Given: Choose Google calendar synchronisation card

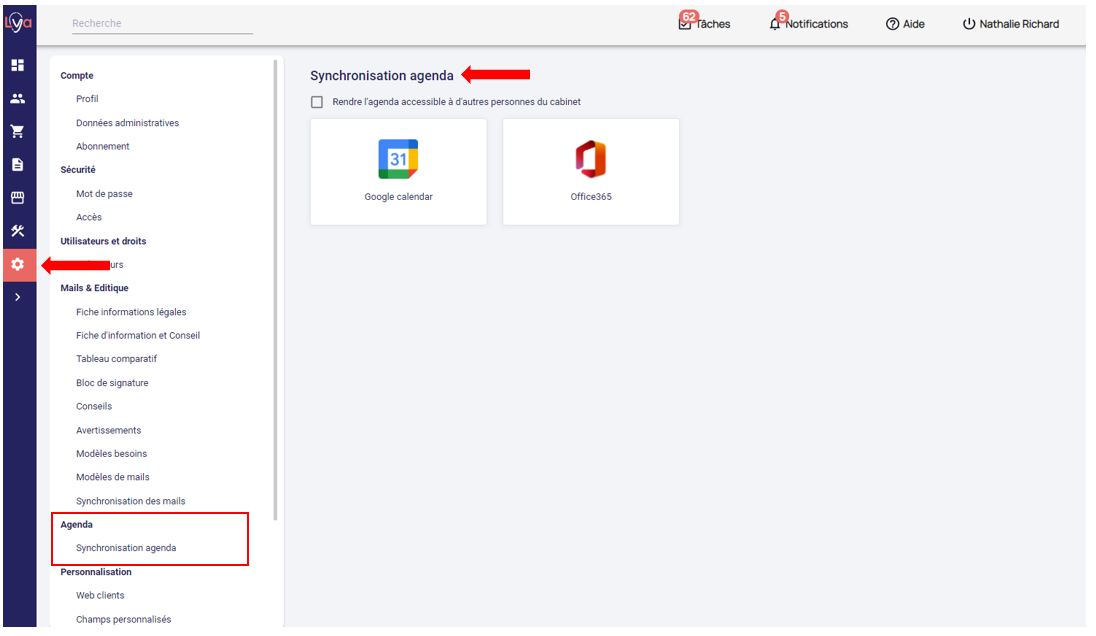Looking at the screenshot, I should 398,172.
